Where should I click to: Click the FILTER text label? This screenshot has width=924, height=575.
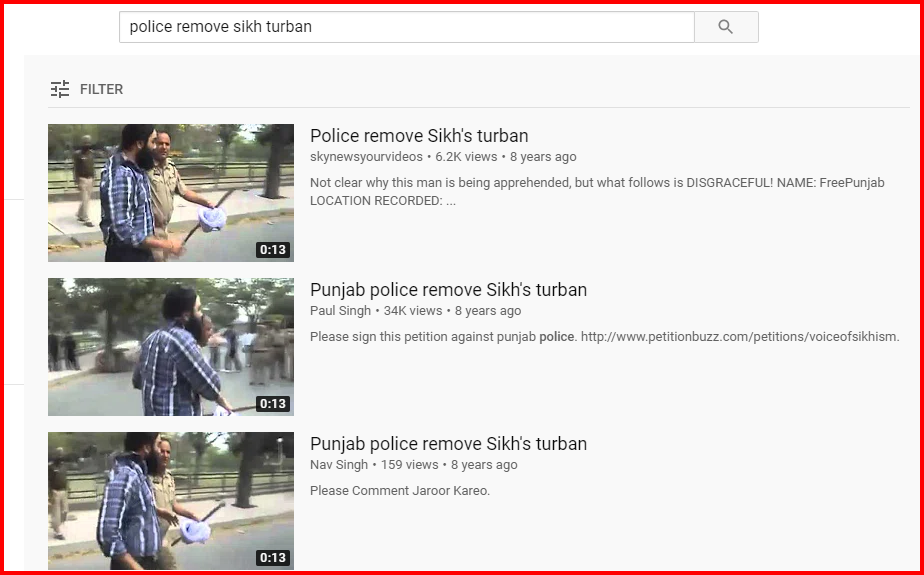[x=101, y=89]
